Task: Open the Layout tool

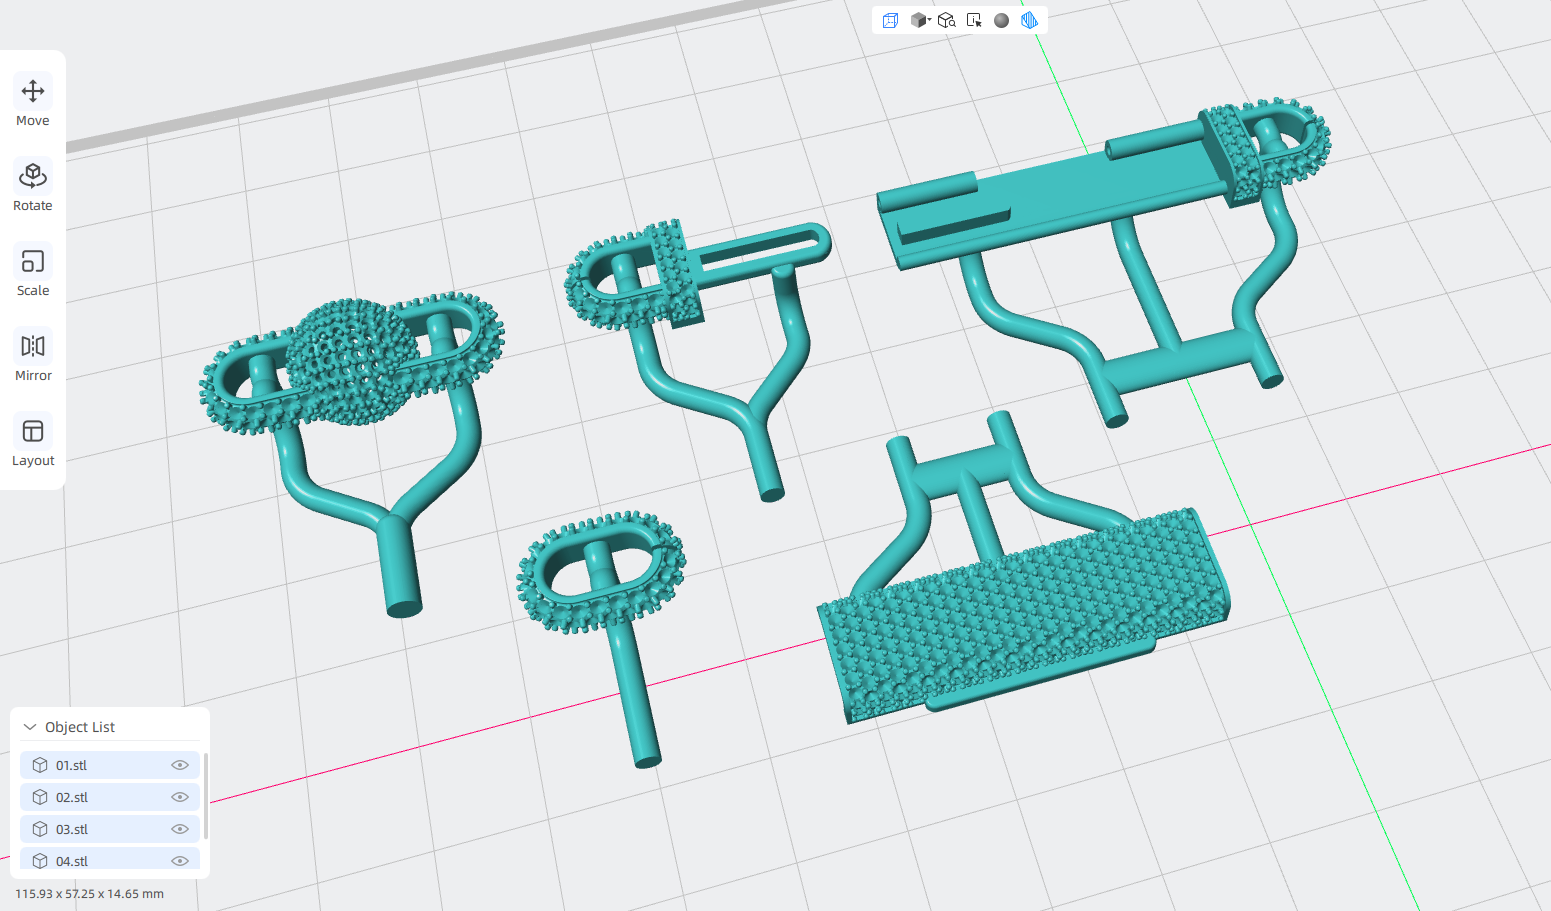Action: (x=33, y=441)
